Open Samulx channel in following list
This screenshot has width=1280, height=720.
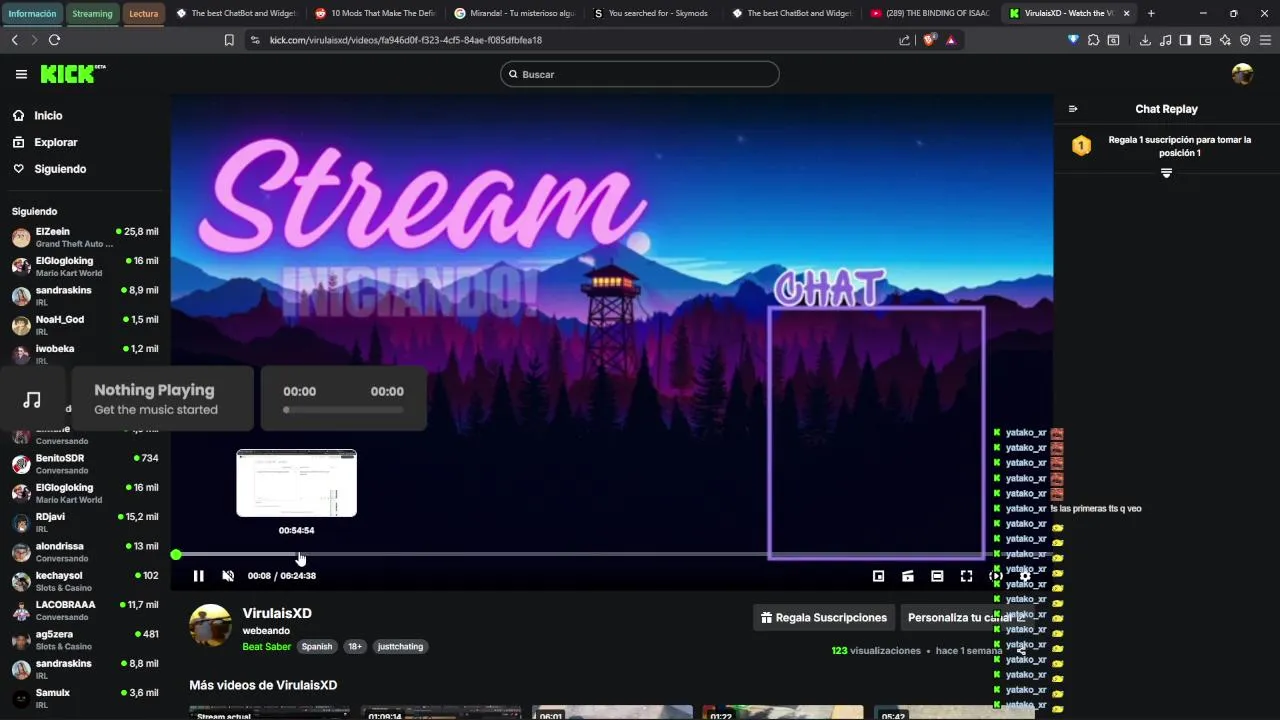pos(85,698)
